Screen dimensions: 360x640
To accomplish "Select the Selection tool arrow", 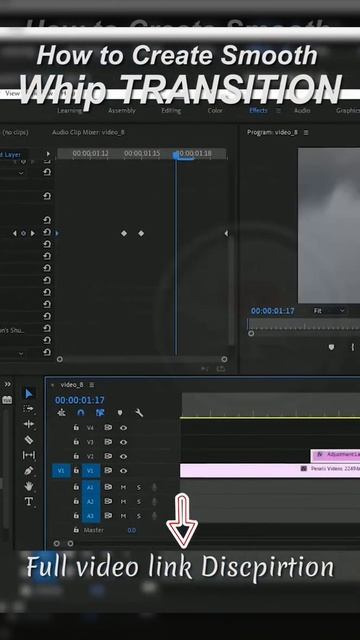I will pyautogui.click(x=29, y=393).
